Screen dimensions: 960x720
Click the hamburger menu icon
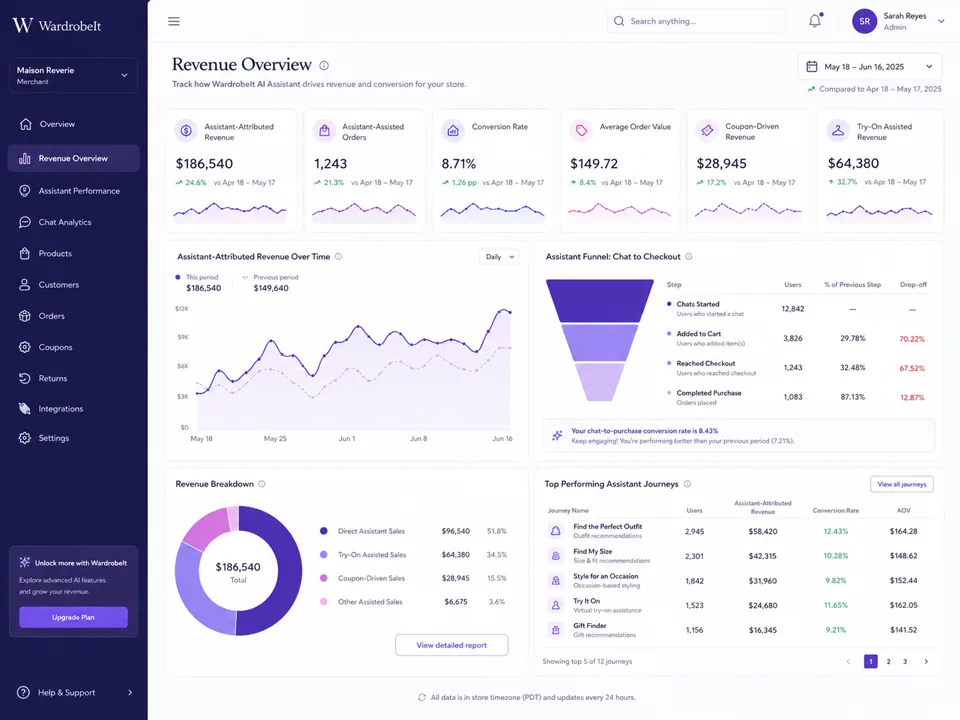[x=174, y=21]
